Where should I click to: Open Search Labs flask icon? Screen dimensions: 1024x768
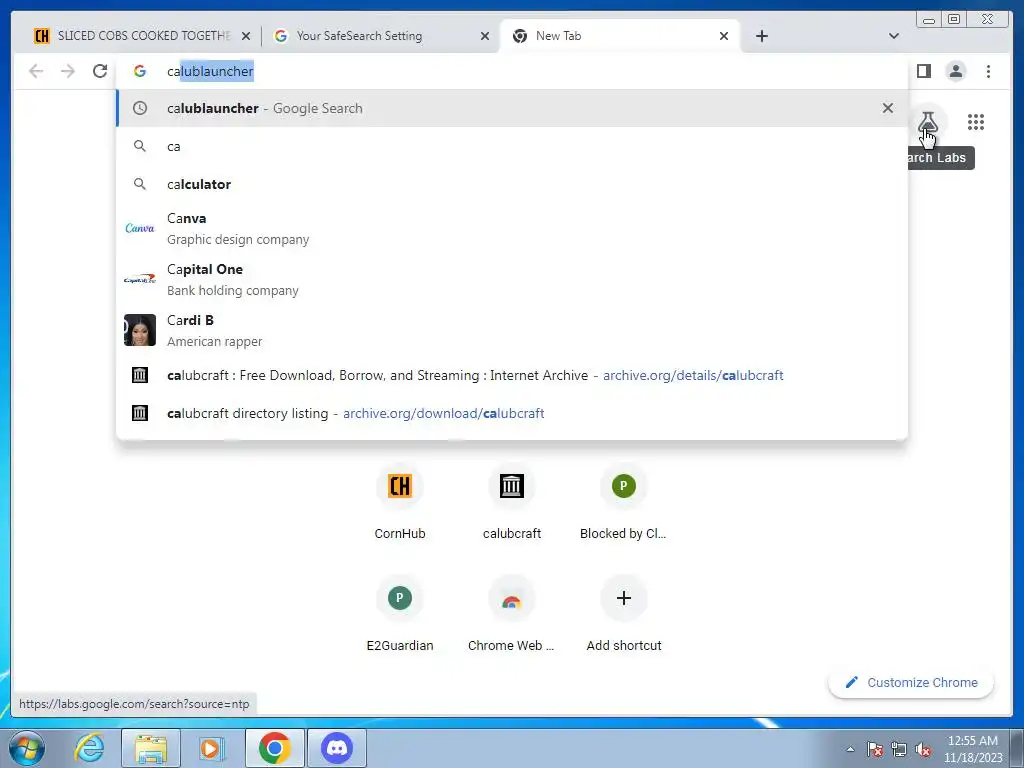coord(927,122)
